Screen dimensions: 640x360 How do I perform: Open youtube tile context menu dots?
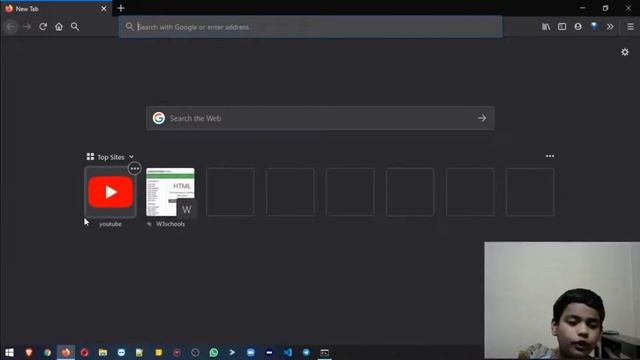(x=135, y=169)
